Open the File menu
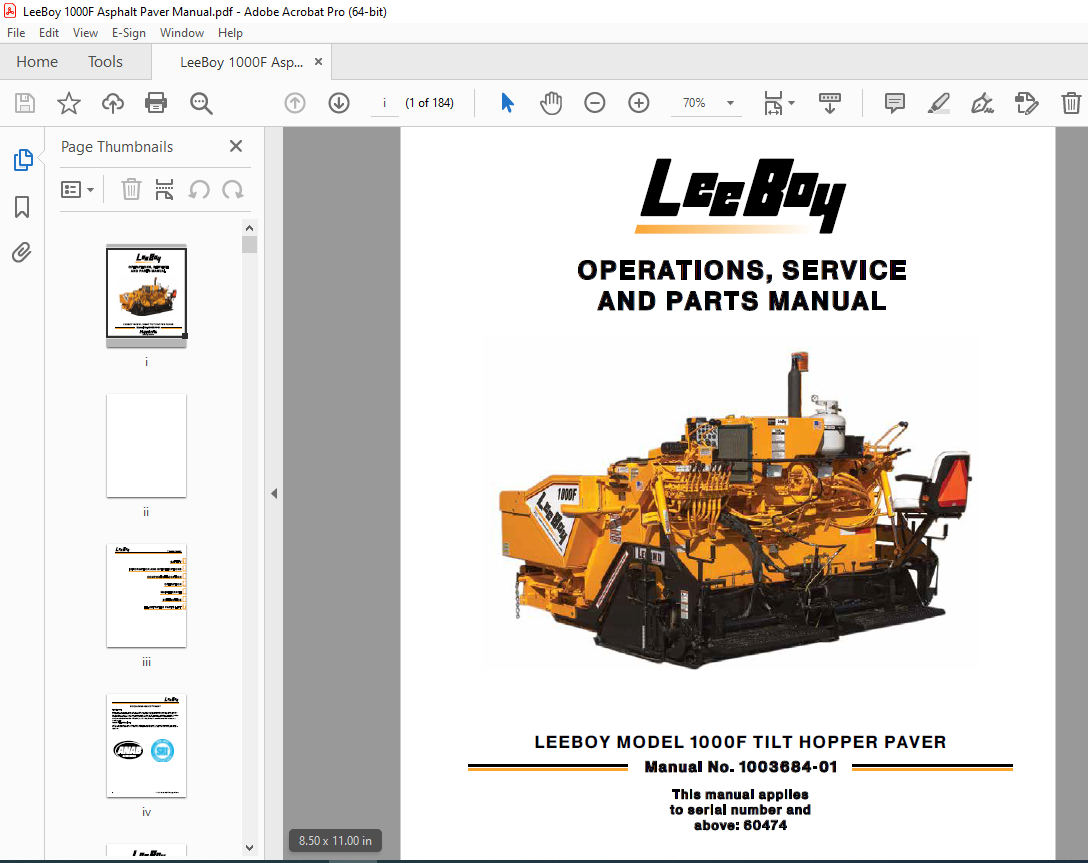This screenshot has width=1088, height=863. pyautogui.click(x=16, y=33)
